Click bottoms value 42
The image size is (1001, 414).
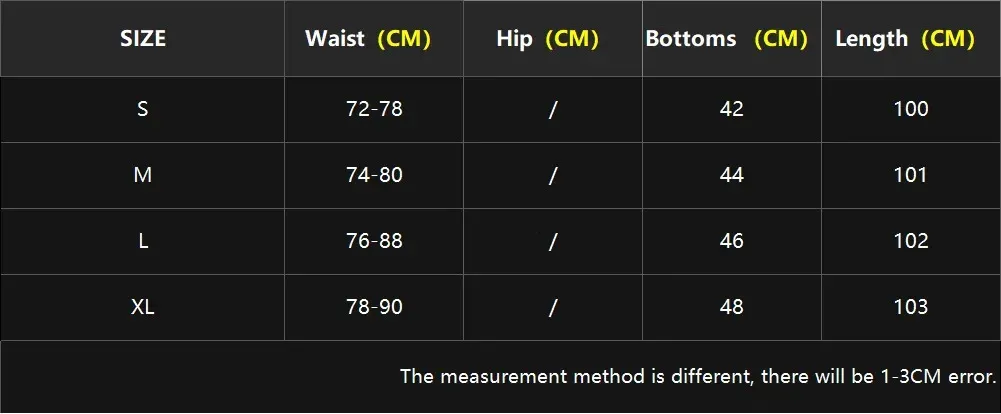pos(732,109)
